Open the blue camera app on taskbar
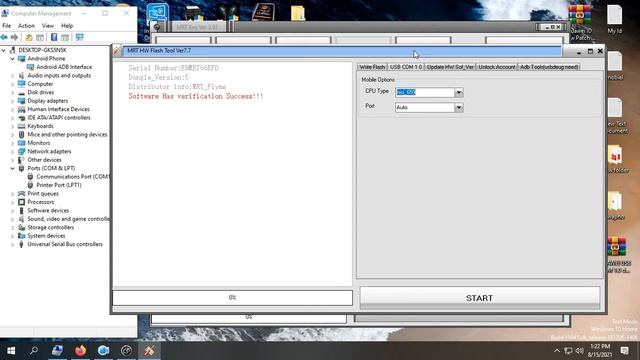 (x=103, y=351)
